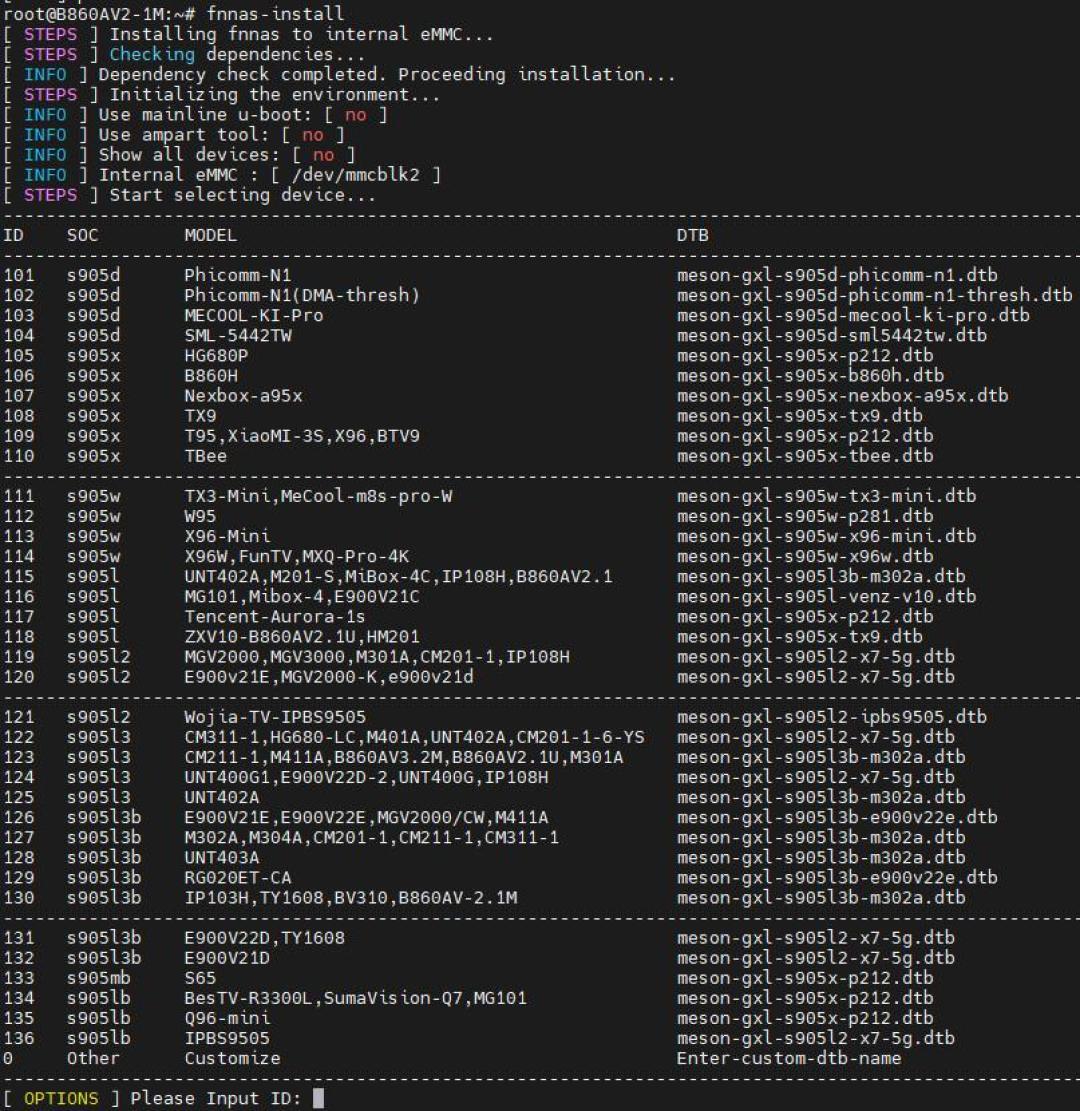Click "meson-gxl-s905x-b860h.dtb"
Image resolution: width=1080 pixels, height=1111 pixels.
[x=810, y=376]
